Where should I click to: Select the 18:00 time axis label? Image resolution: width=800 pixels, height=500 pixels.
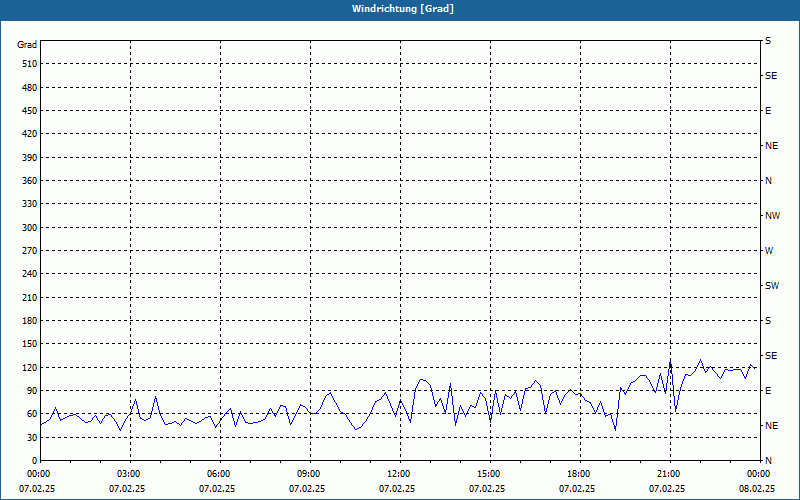pyautogui.click(x=579, y=474)
